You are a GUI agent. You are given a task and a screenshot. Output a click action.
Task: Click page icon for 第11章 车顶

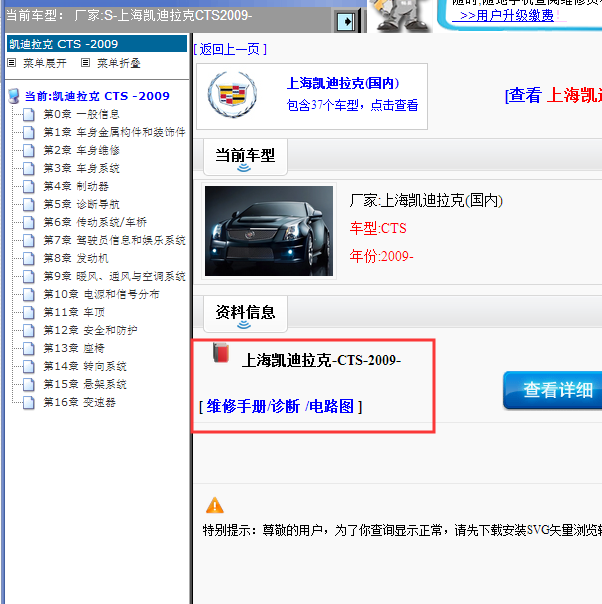[x=29, y=312]
